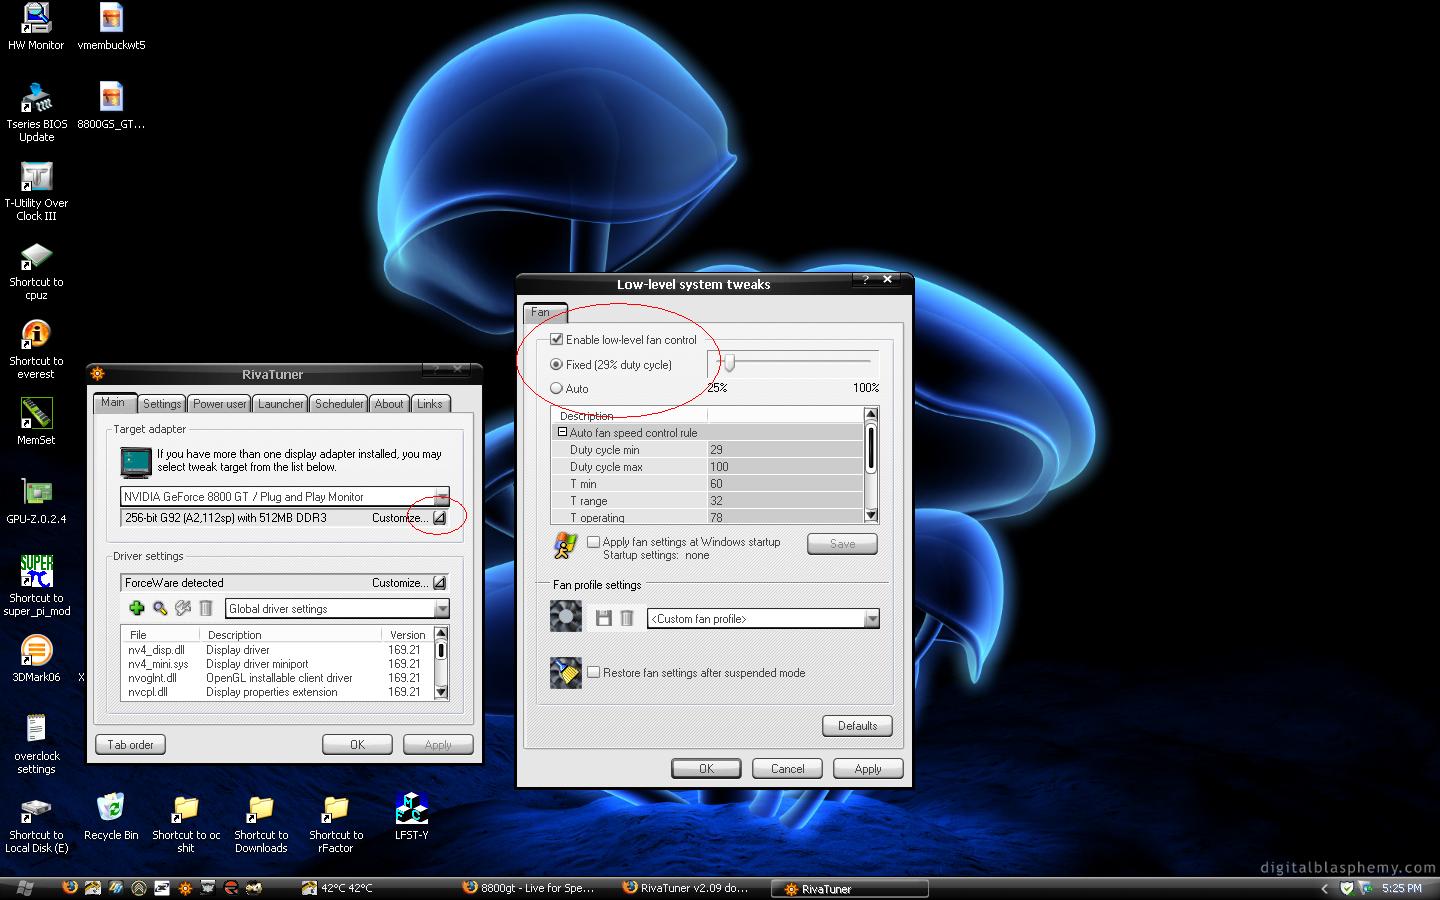Open the Windows Start button
Screen dimensions: 1440x900
[24, 888]
